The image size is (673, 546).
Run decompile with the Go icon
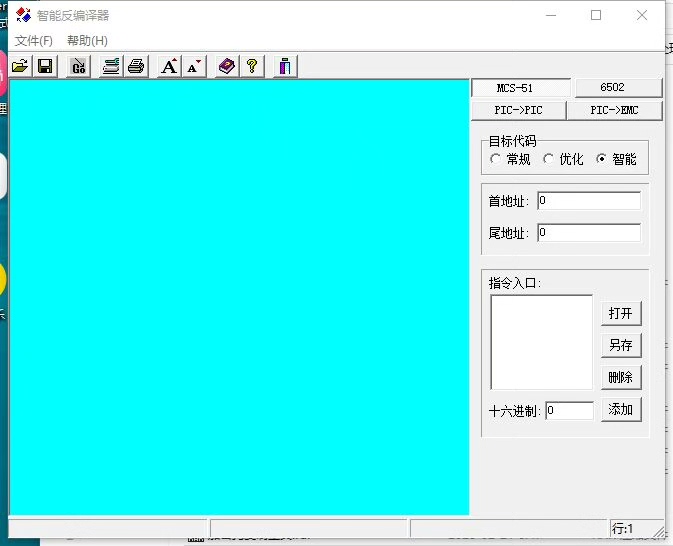point(79,67)
